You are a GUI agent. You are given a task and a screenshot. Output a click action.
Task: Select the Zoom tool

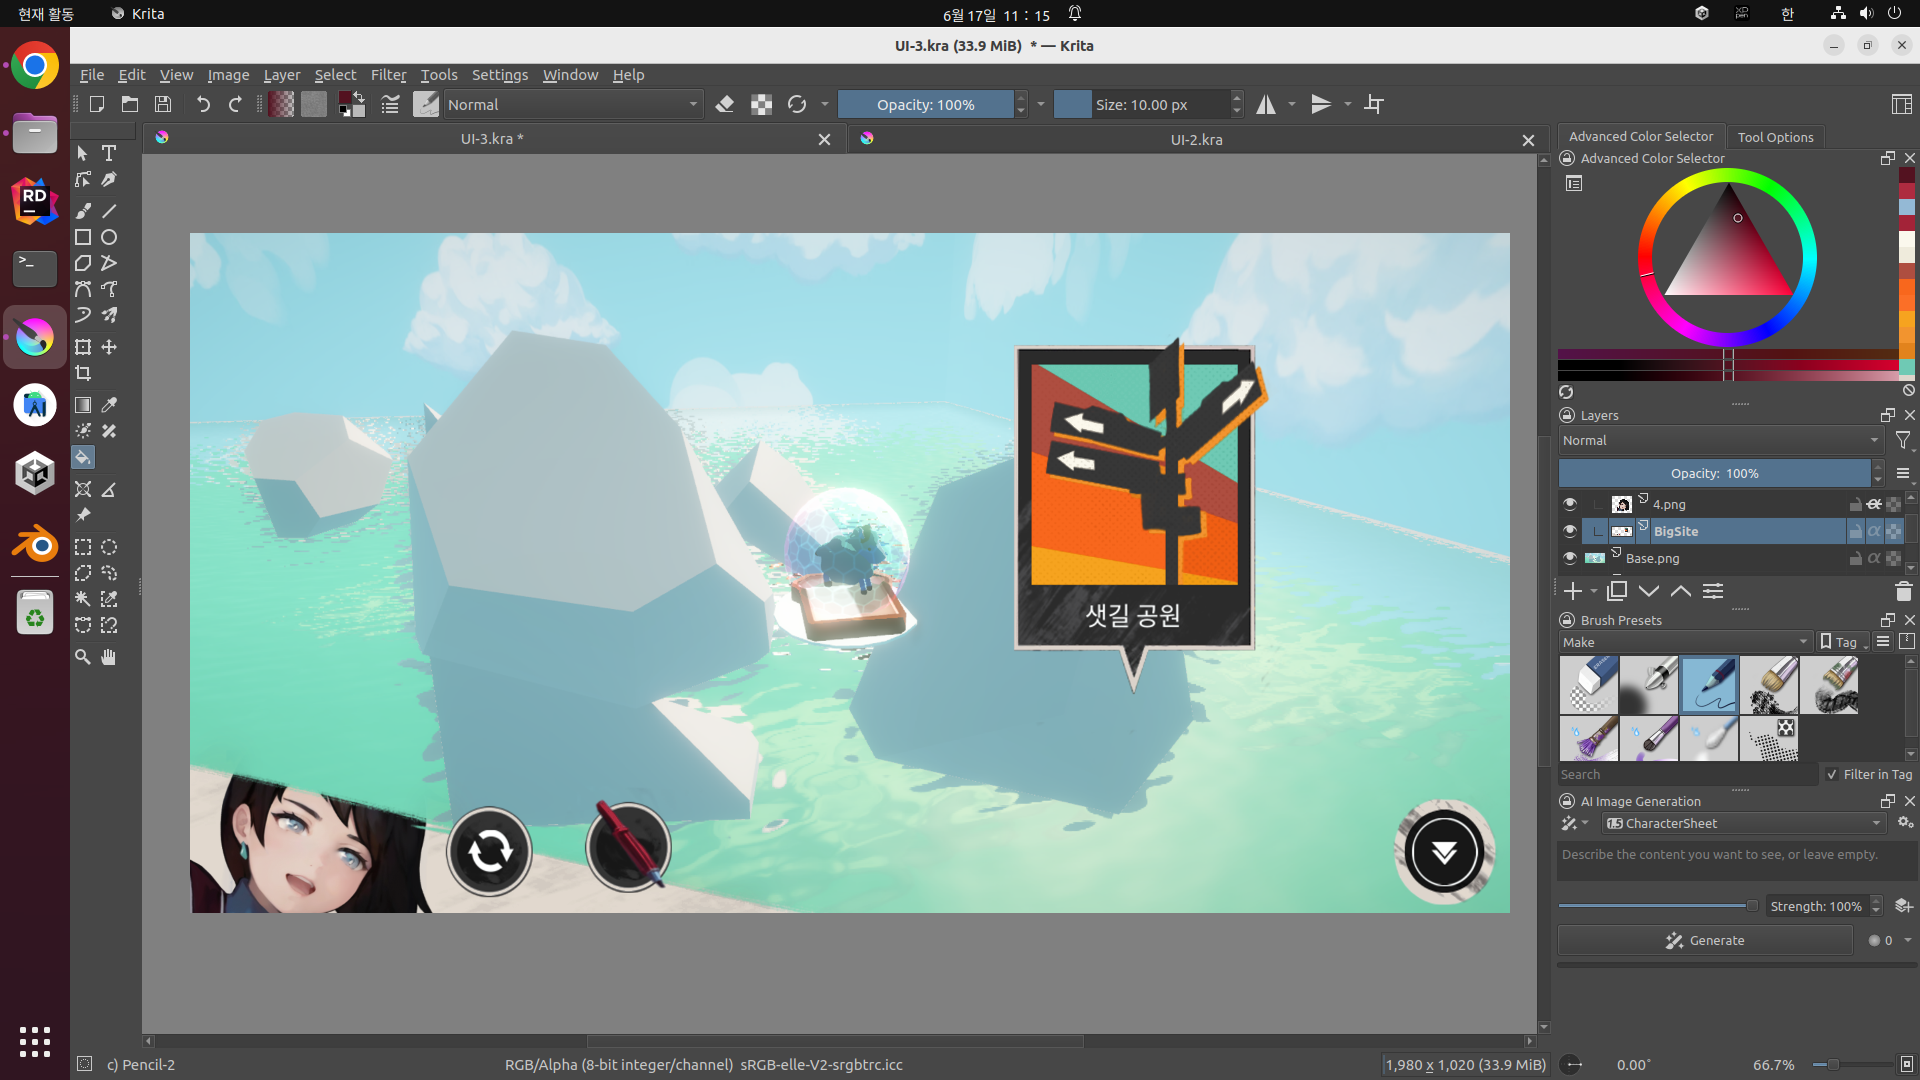[x=83, y=657]
